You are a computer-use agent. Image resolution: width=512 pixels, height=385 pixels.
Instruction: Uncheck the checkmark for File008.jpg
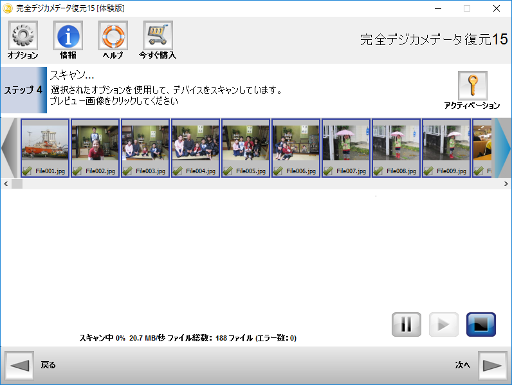378,171
